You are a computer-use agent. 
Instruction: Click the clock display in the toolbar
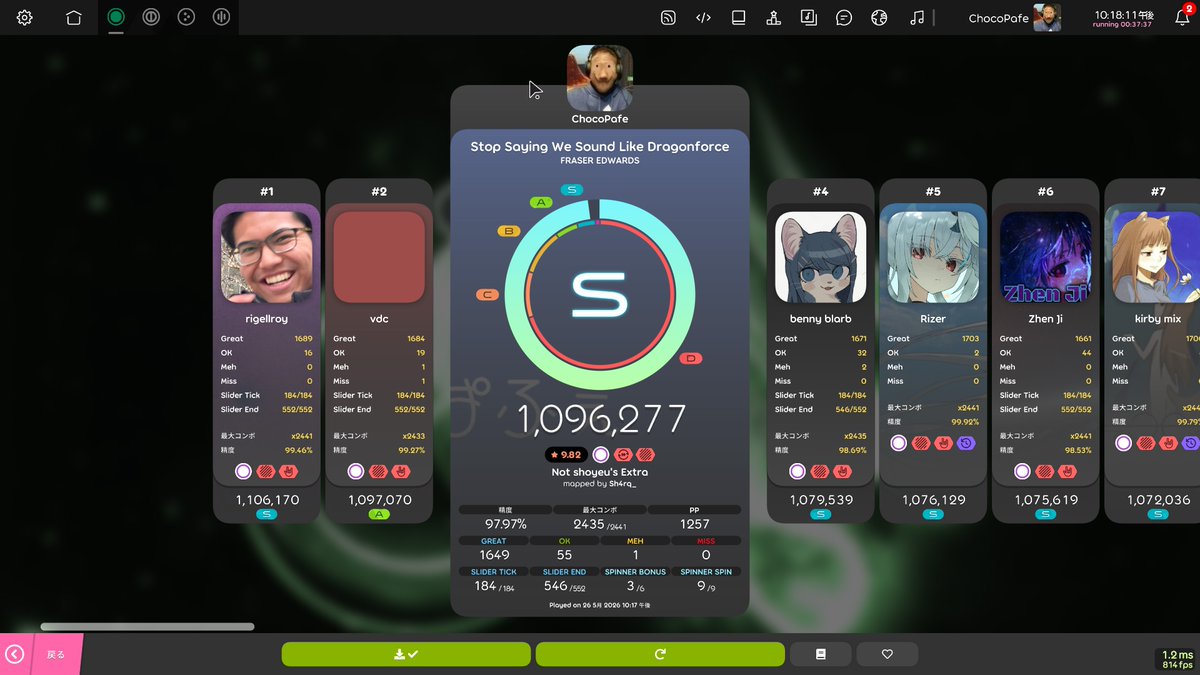tap(1123, 18)
